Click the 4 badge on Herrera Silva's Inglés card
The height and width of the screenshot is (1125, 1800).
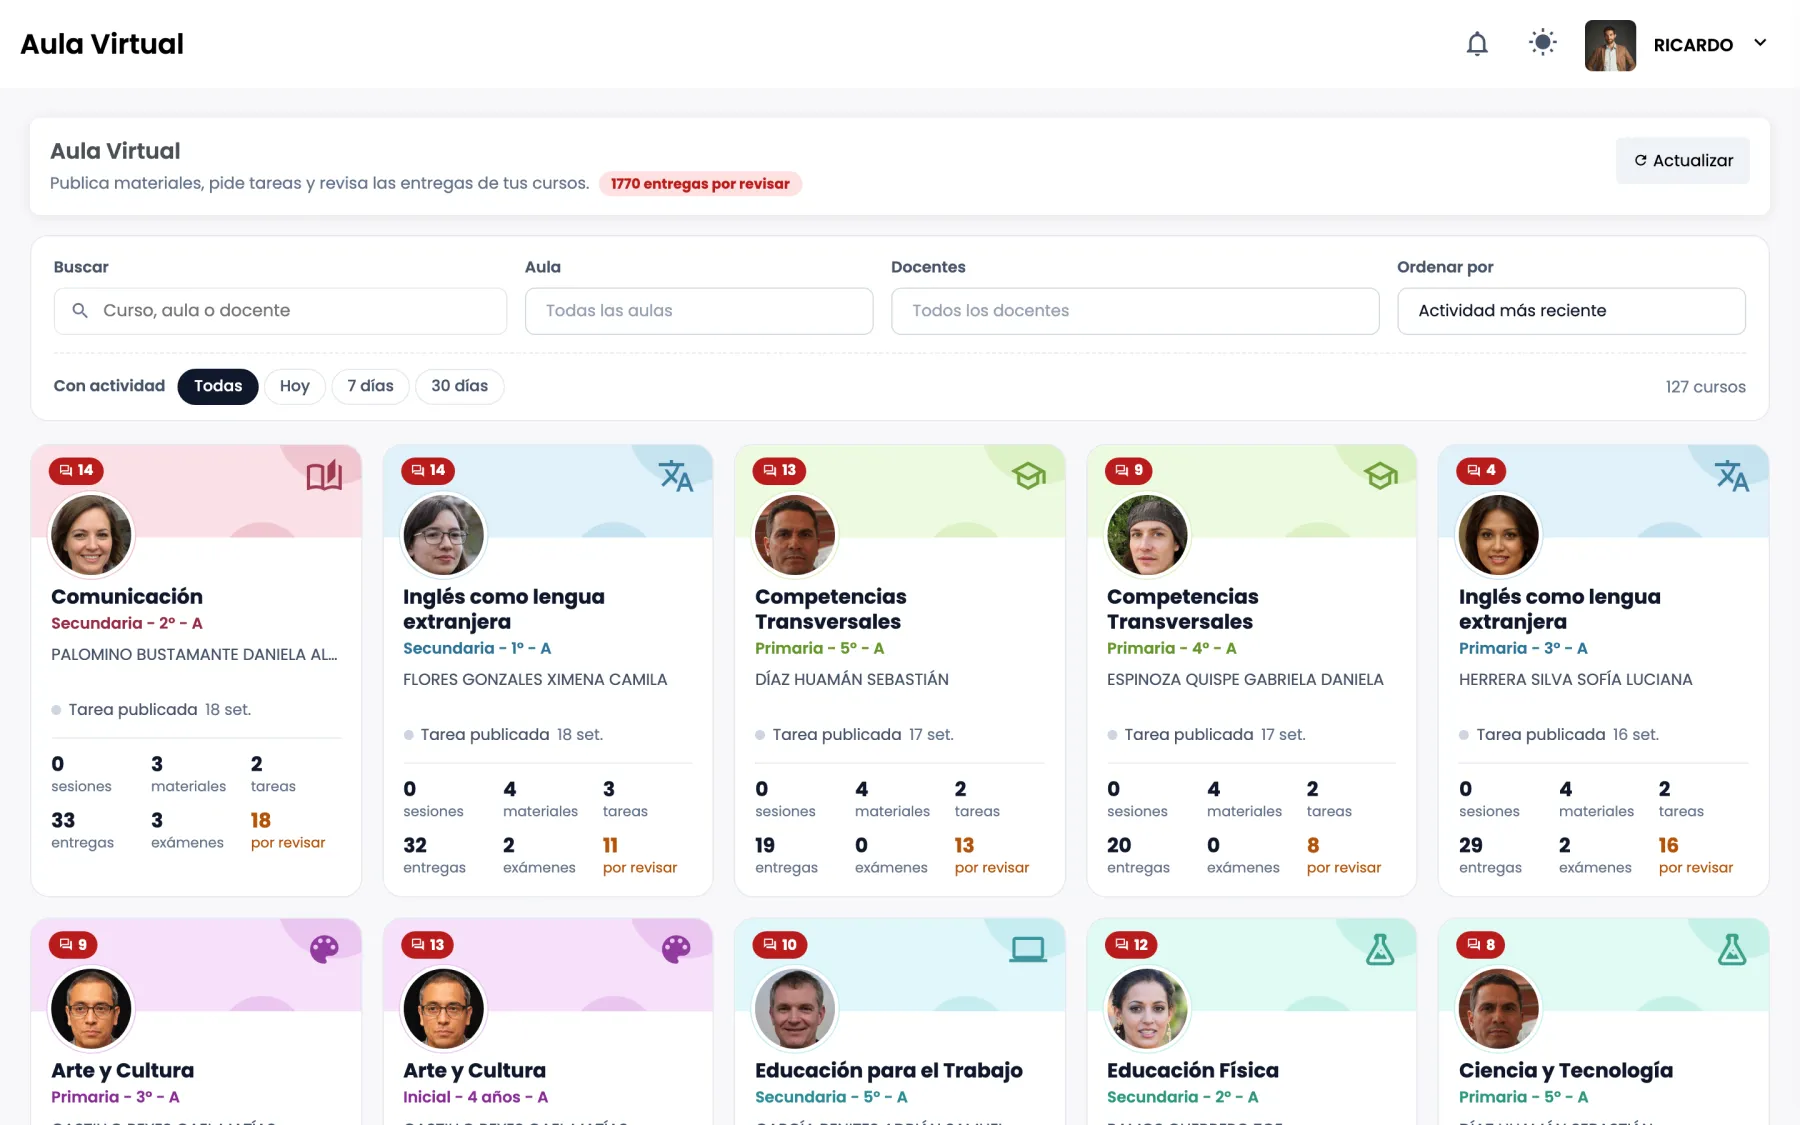pos(1482,470)
